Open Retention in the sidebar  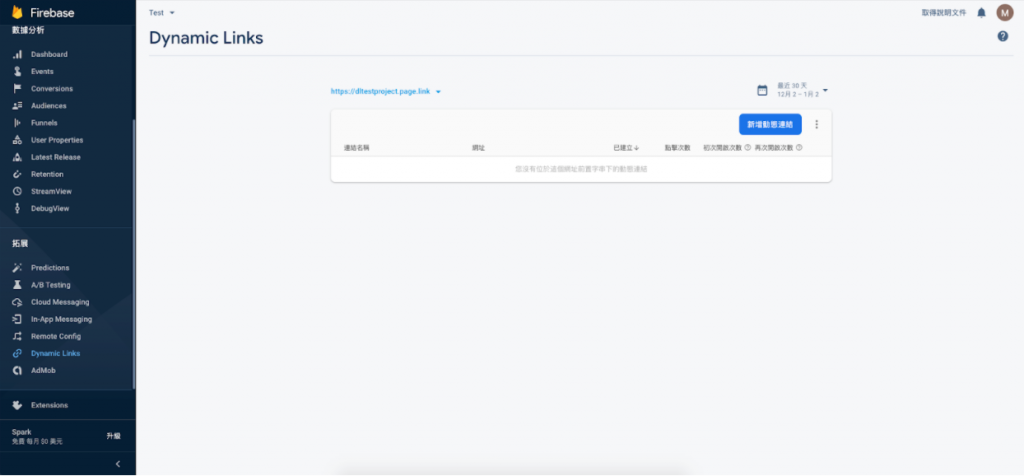[47, 174]
